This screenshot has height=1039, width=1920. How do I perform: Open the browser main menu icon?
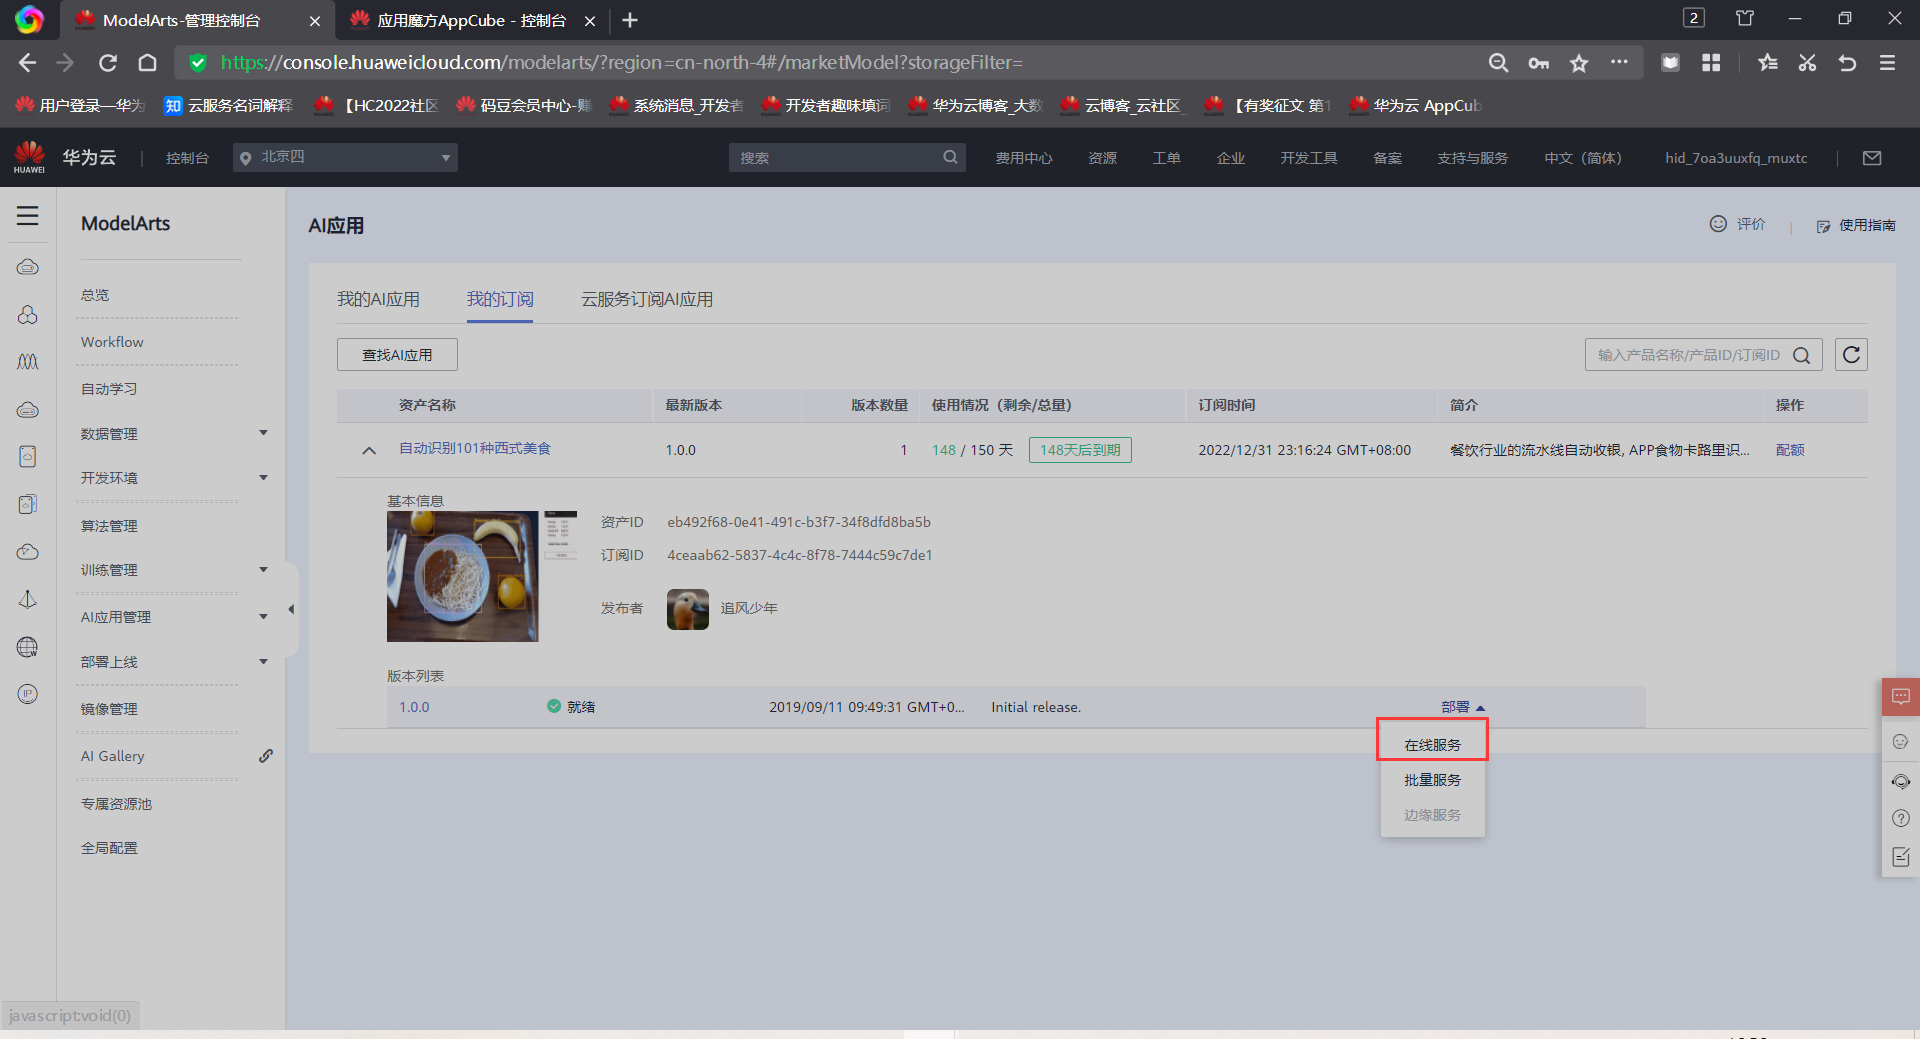tap(1888, 63)
